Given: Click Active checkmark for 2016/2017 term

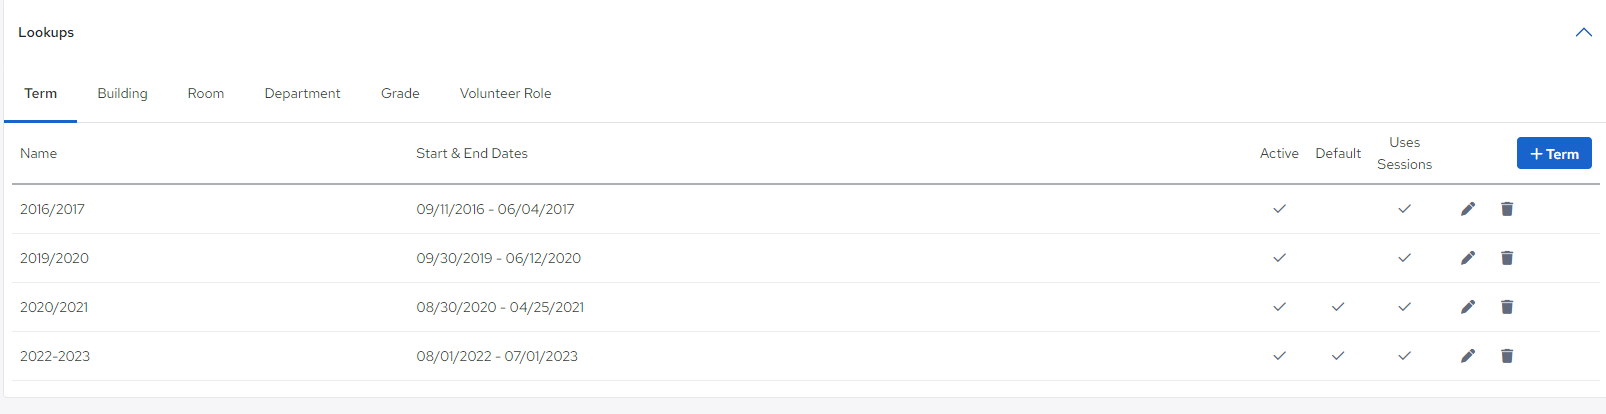Looking at the screenshot, I should 1279,209.
